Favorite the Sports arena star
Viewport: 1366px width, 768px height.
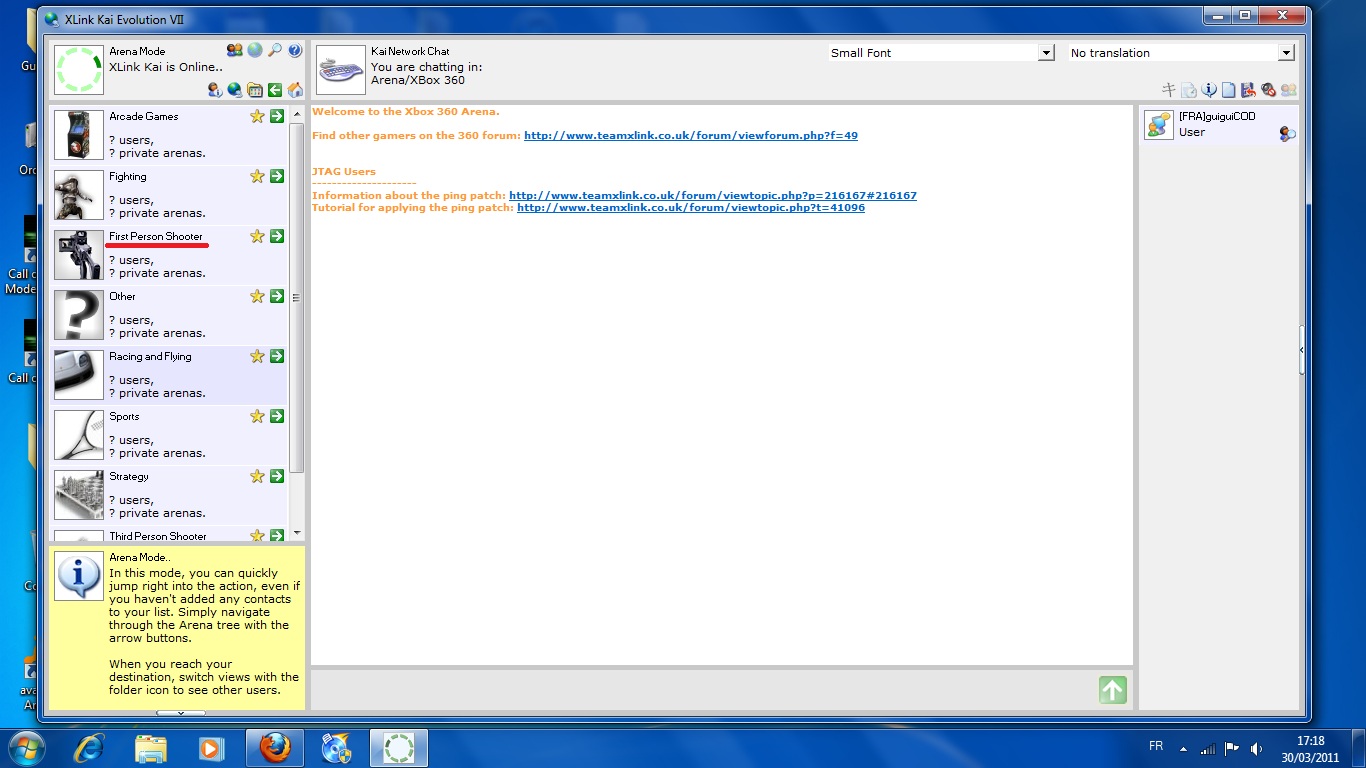(x=257, y=416)
